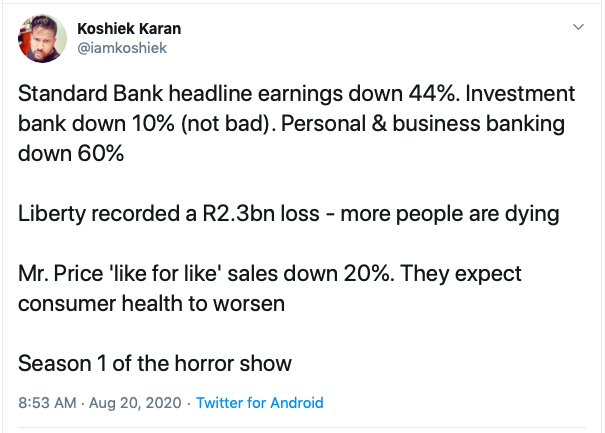Click the Standard Bank headline earnings sentence
Image resolution: width=605 pixels, height=433 pixels.
tap(239, 94)
